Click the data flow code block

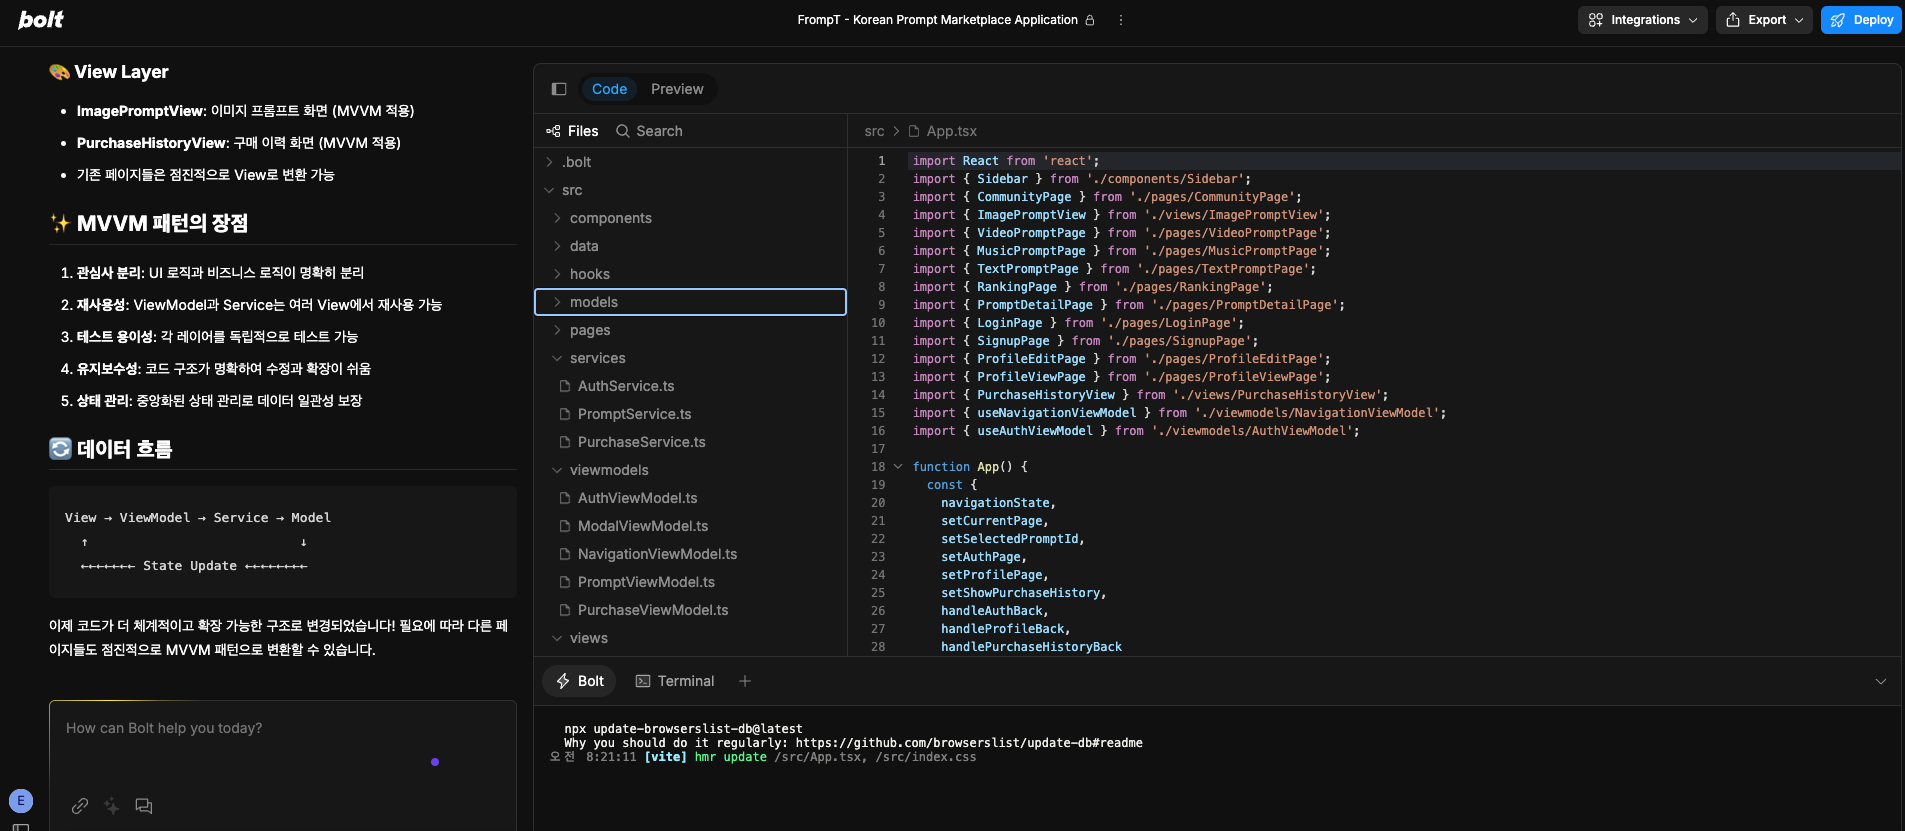click(283, 542)
